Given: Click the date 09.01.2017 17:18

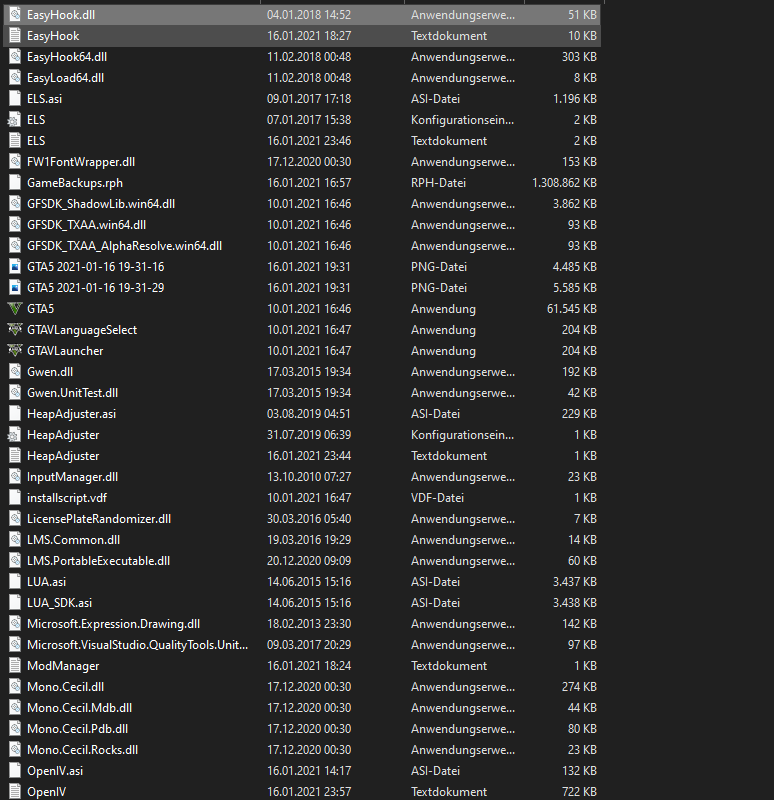Looking at the screenshot, I should click(309, 98).
